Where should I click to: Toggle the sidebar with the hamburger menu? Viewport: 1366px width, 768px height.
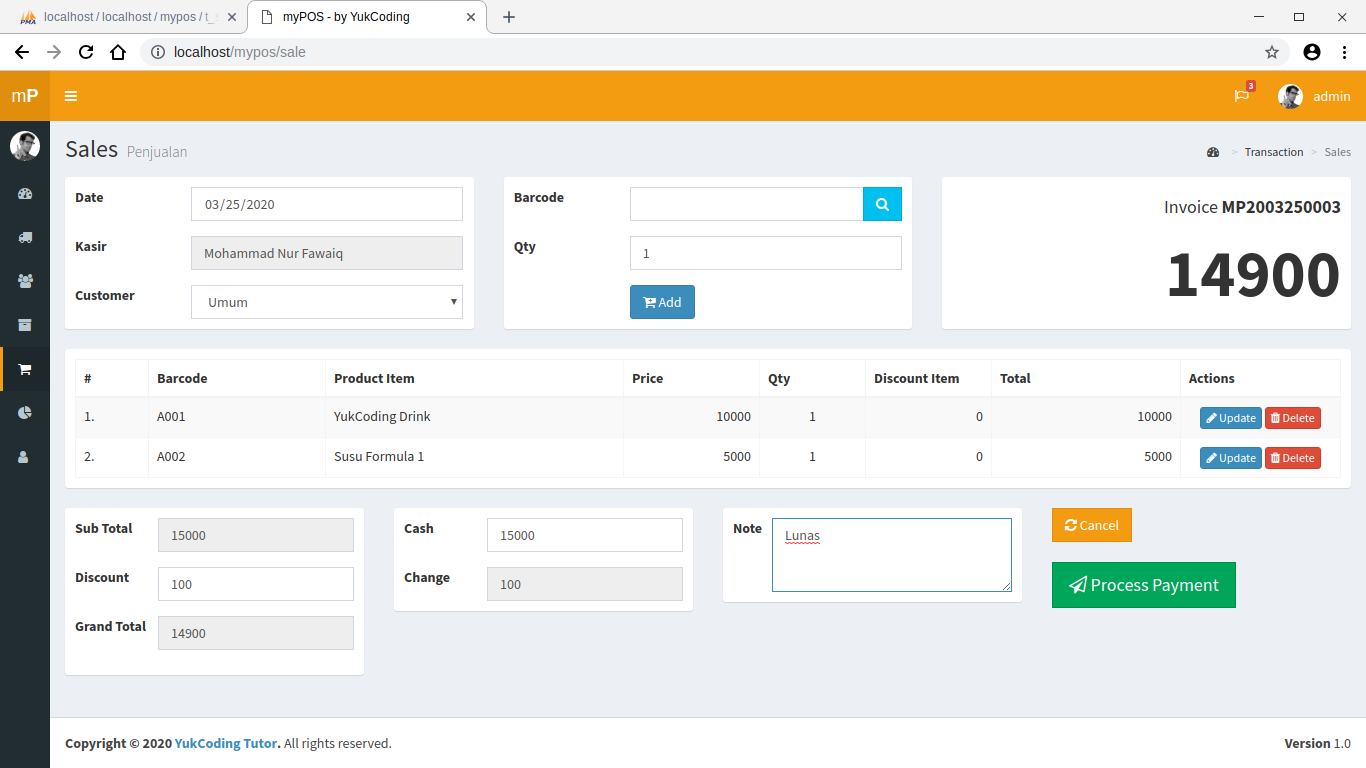(x=70, y=96)
